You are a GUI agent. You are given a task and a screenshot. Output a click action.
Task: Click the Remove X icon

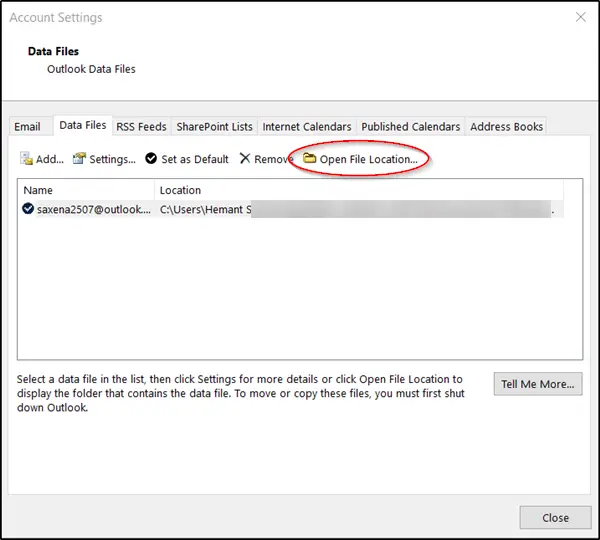(x=245, y=158)
